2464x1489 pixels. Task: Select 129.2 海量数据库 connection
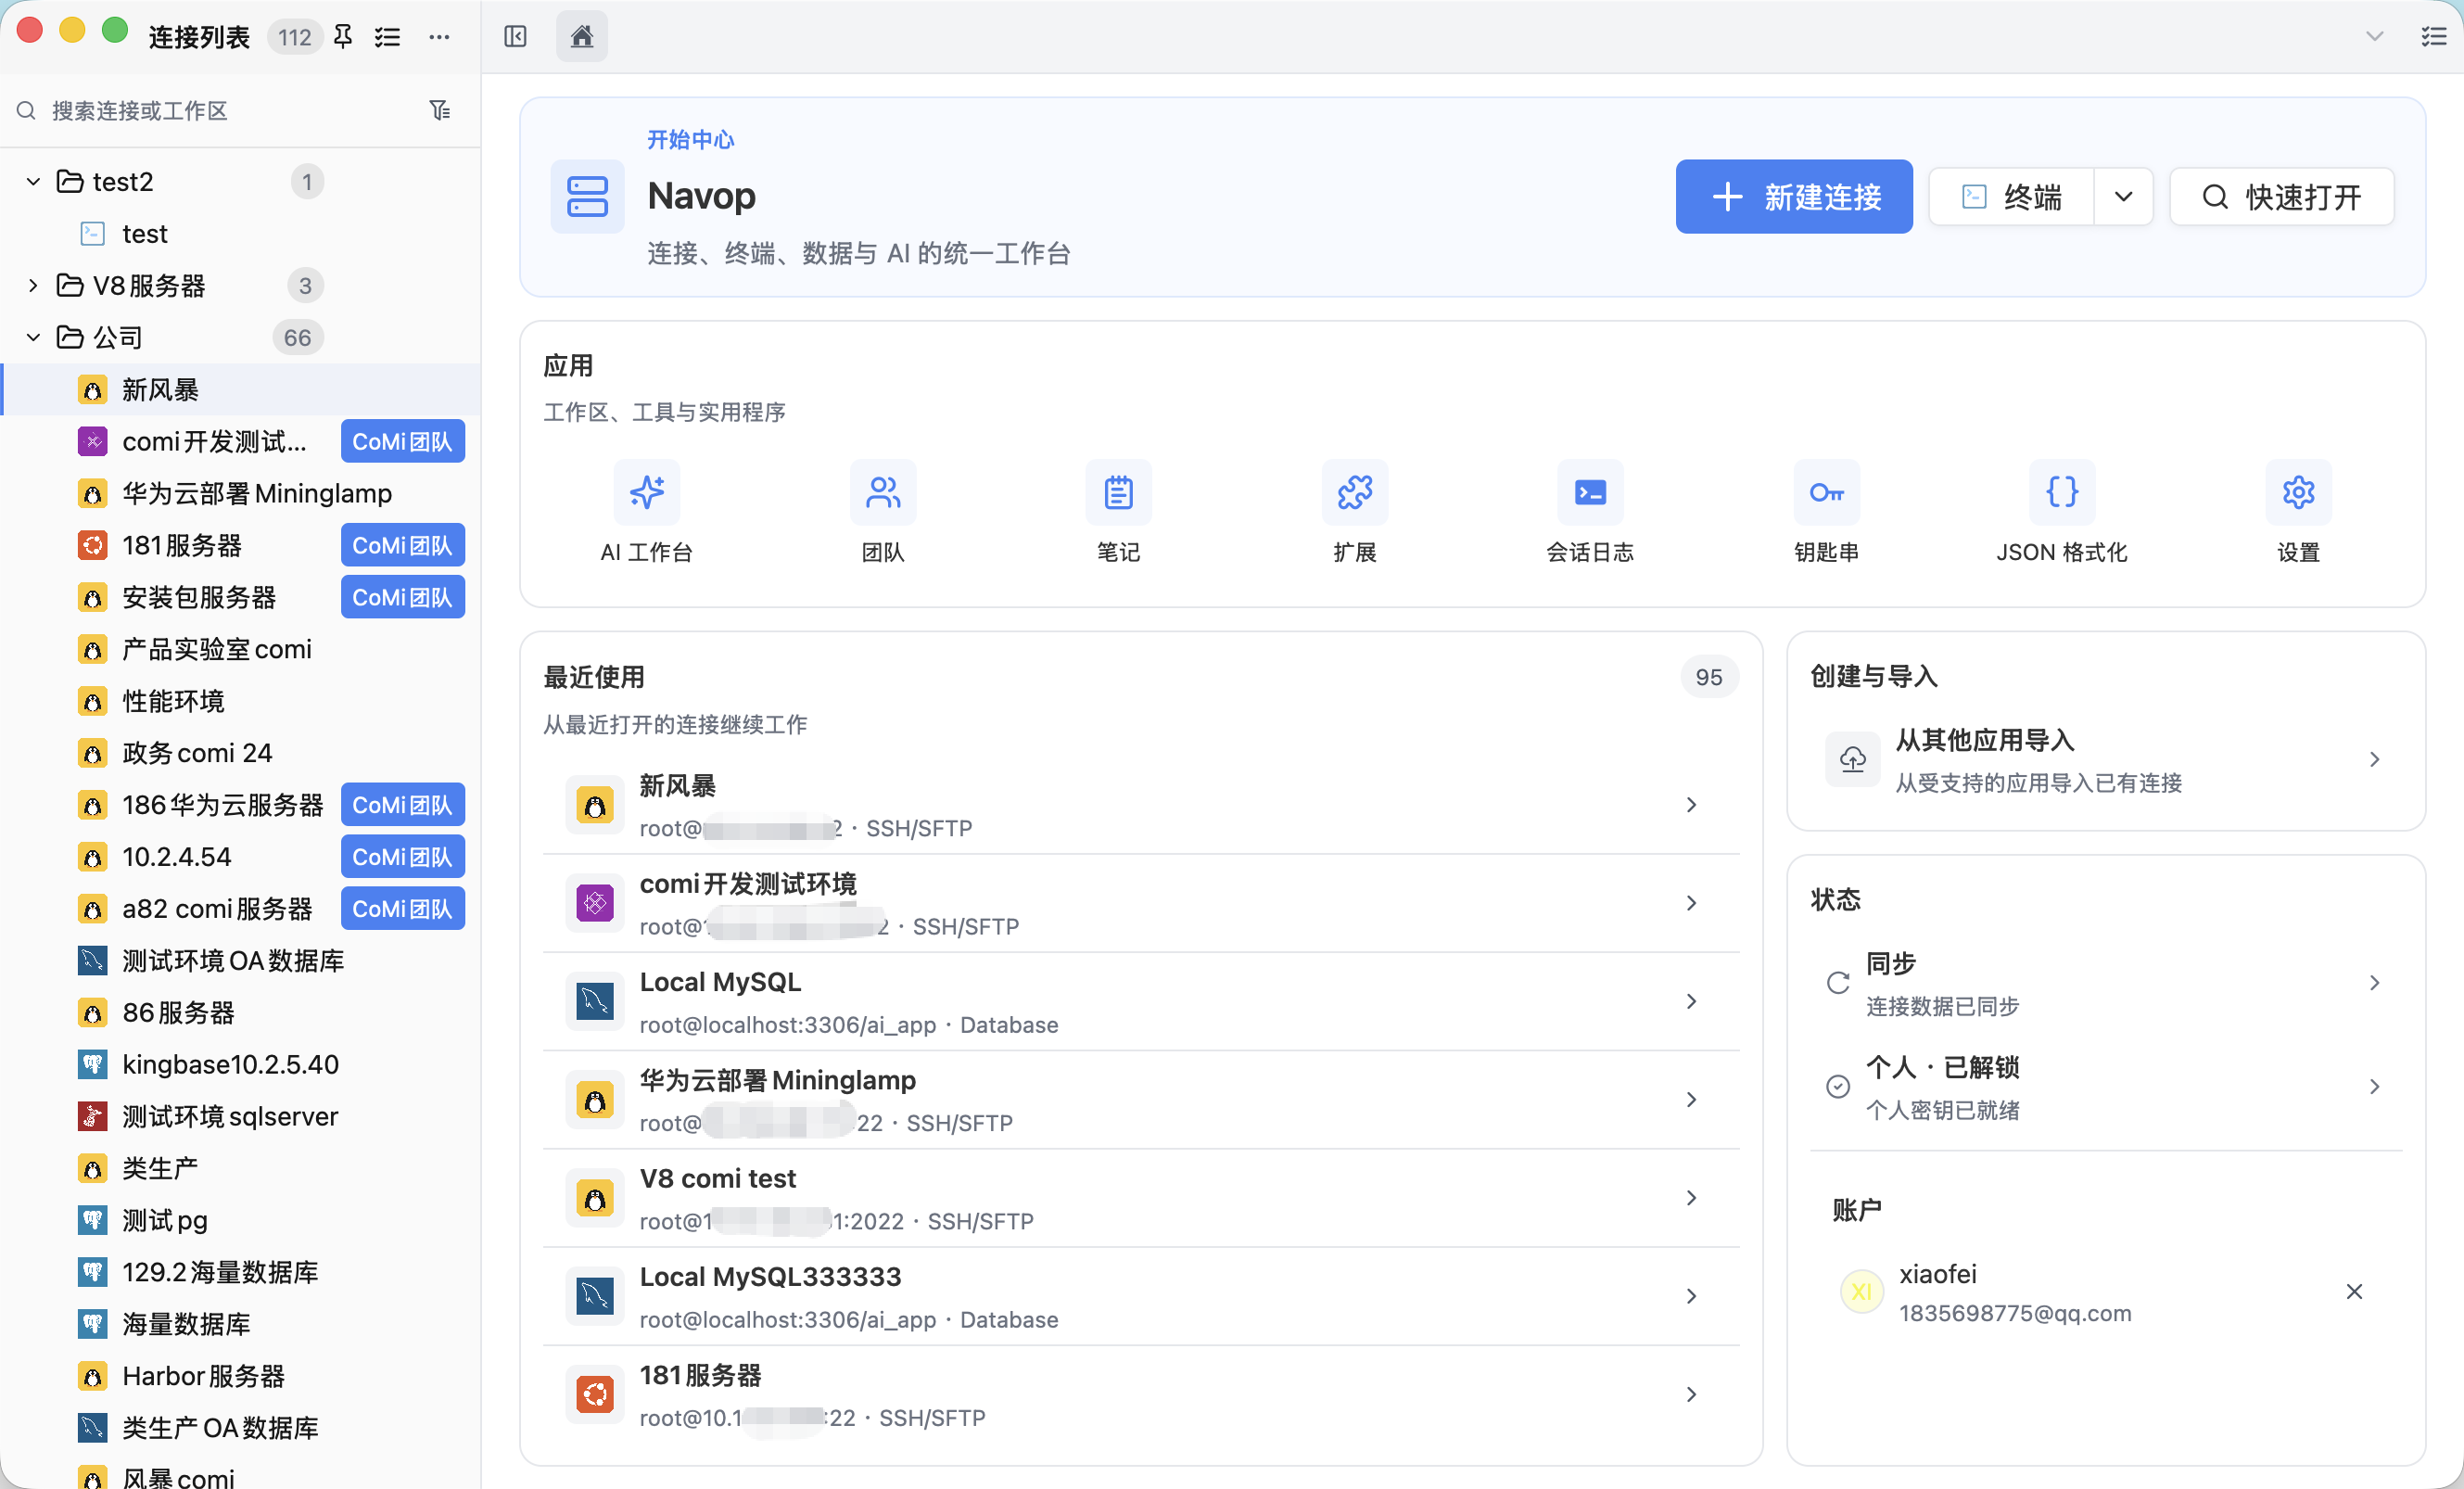pos(240,1273)
